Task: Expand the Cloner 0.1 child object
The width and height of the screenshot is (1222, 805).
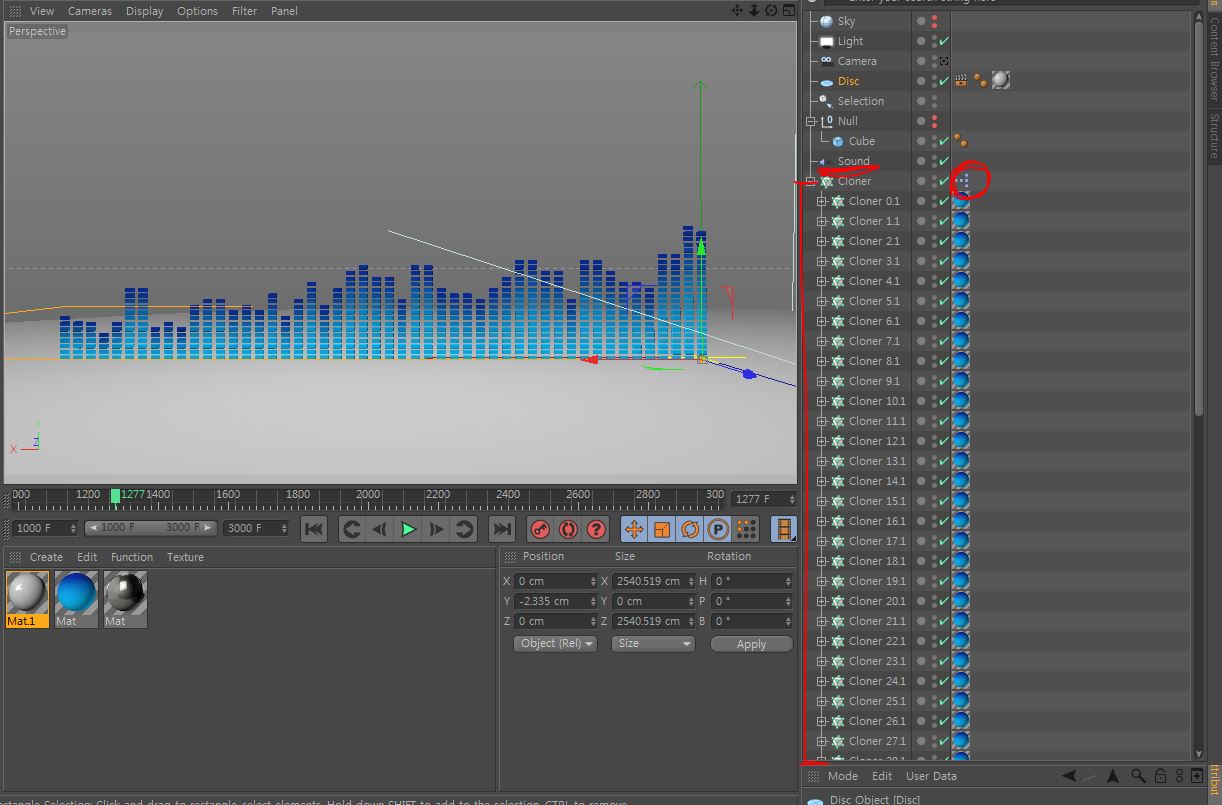Action: pos(822,201)
